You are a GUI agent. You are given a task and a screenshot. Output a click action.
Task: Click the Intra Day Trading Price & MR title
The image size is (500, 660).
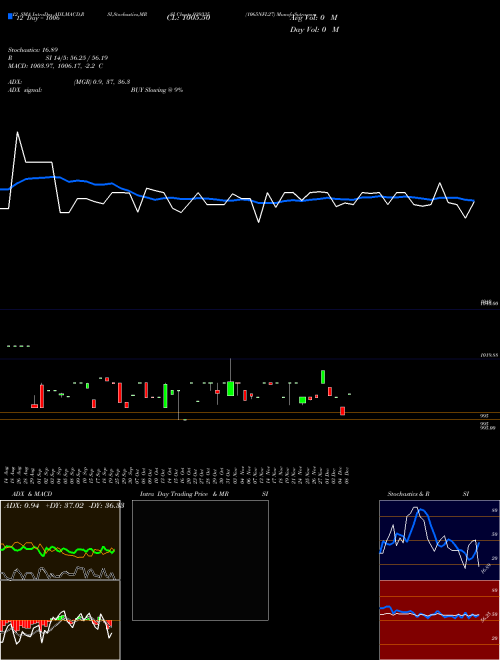pyautogui.click(x=184, y=494)
